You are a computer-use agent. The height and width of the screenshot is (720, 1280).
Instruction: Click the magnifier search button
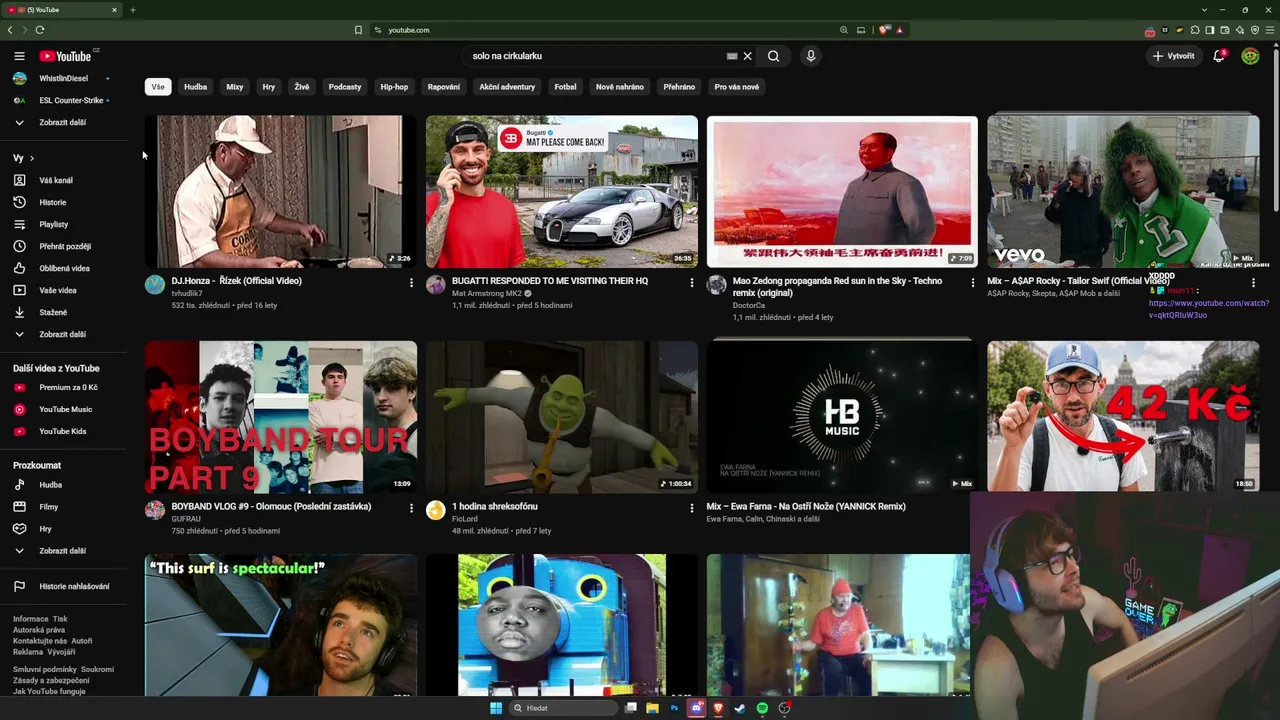pos(773,56)
